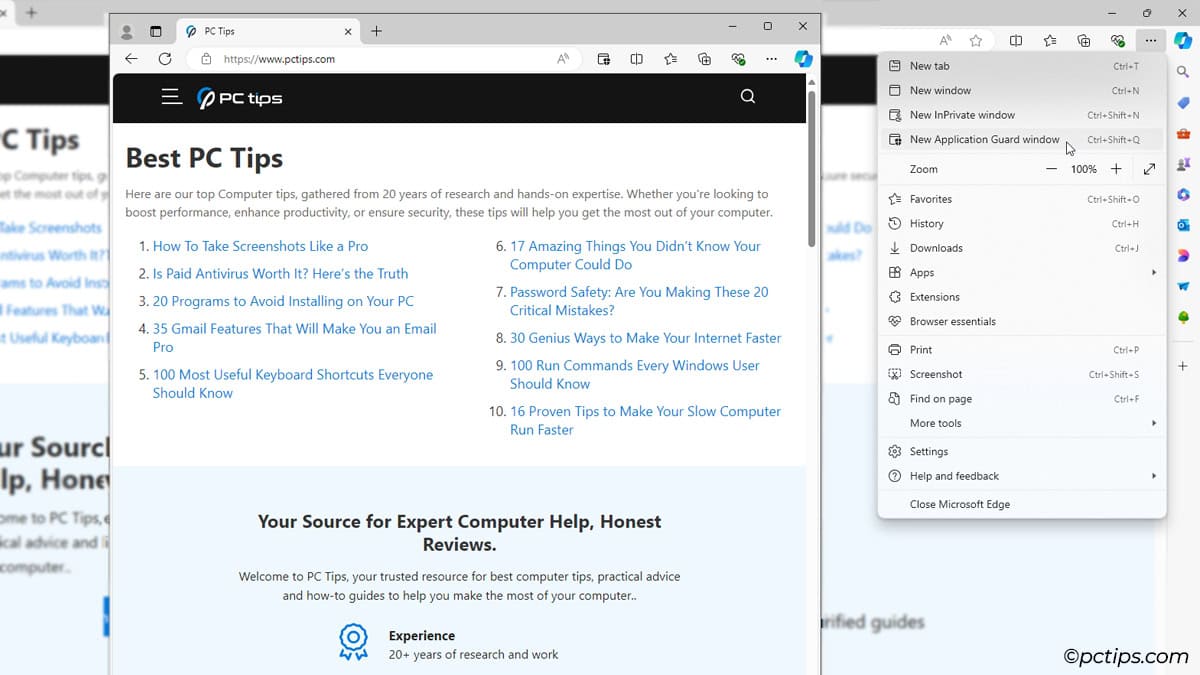Choose New InPrivate window
Screen dimensions: 1200x675
click(1022, 115)
